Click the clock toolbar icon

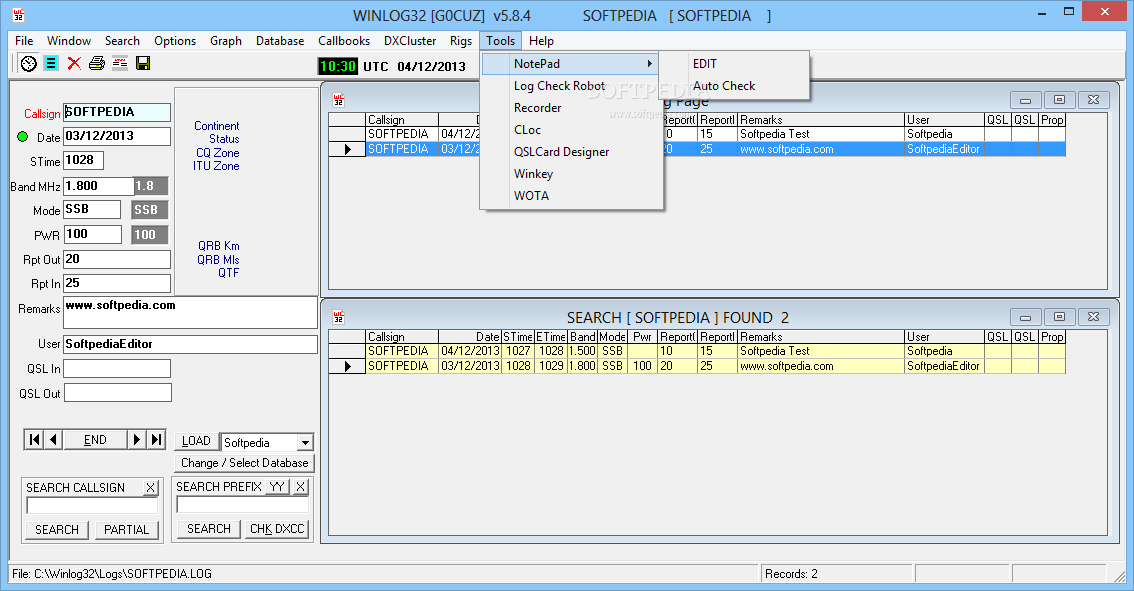point(28,64)
